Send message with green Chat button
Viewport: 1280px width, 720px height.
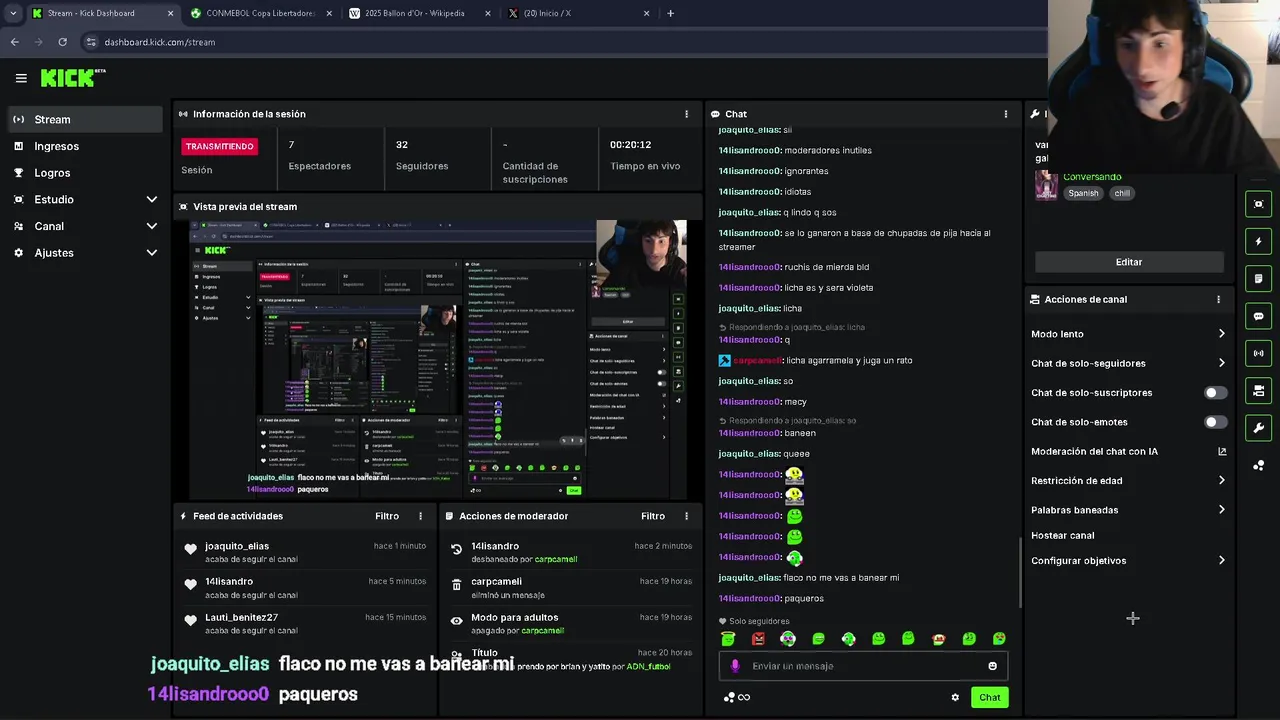989,697
